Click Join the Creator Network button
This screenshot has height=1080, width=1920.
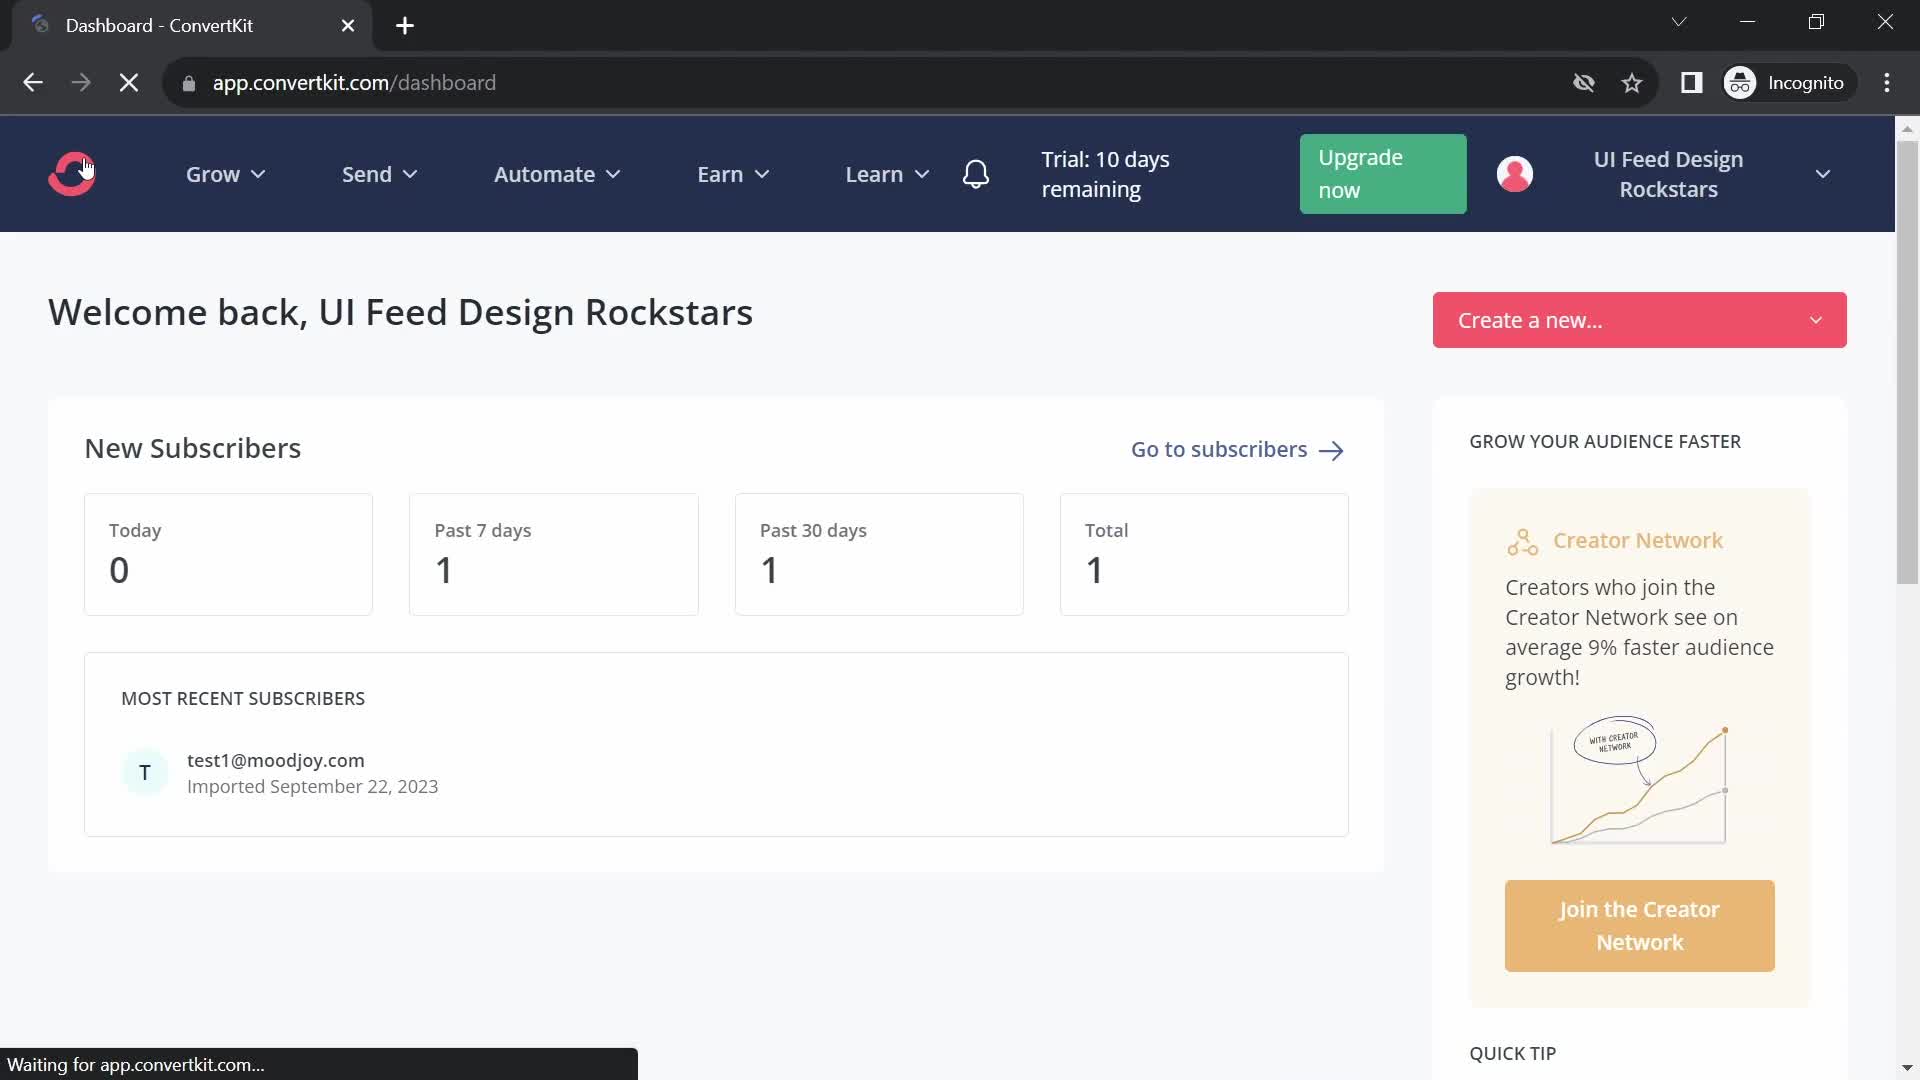(x=1639, y=926)
